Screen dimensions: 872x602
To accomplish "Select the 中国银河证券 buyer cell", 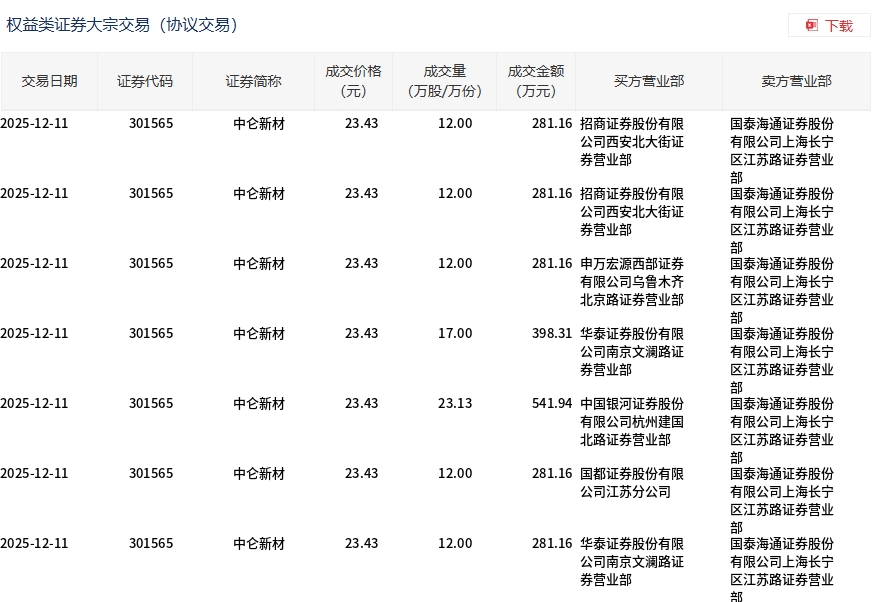I will pyautogui.click(x=632, y=421).
